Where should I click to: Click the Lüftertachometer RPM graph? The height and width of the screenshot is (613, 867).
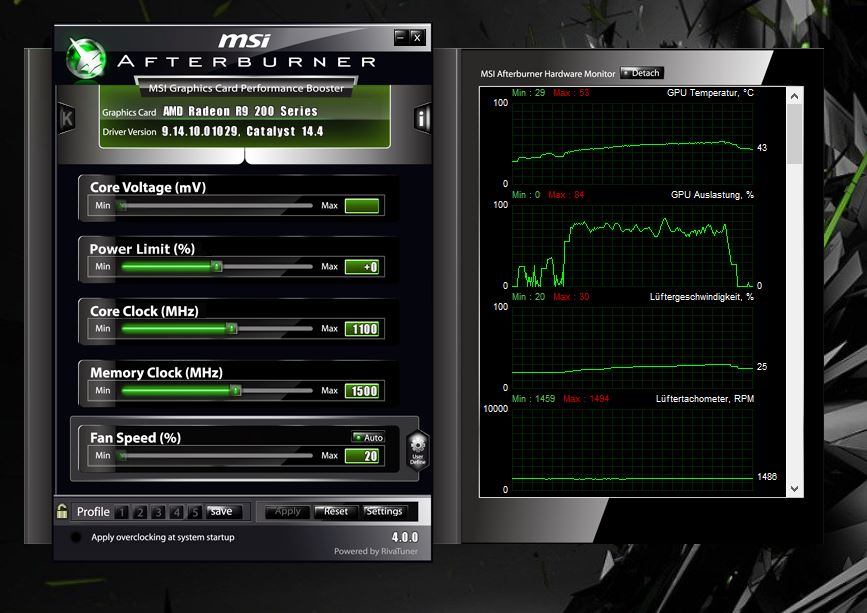[632, 449]
